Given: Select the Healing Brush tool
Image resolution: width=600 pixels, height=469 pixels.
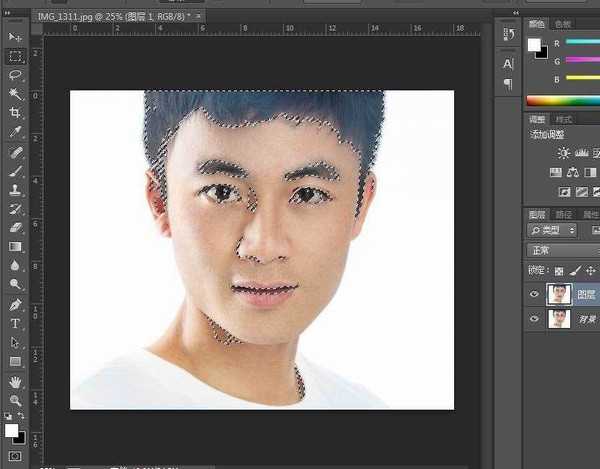Looking at the screenshot, I should [15, 153].
